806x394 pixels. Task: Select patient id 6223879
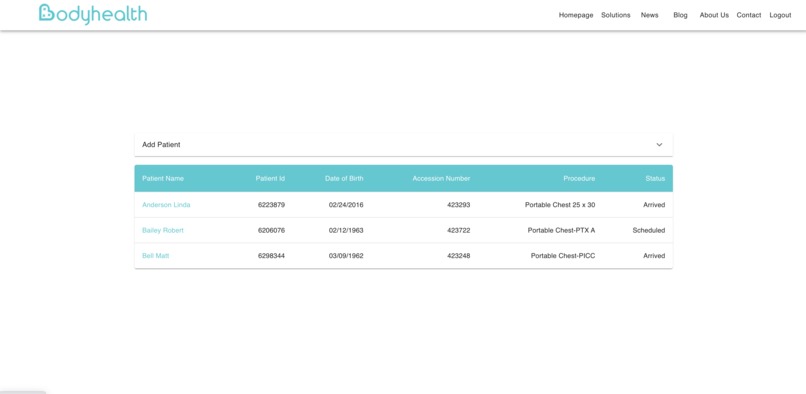[x=271, y=205]
